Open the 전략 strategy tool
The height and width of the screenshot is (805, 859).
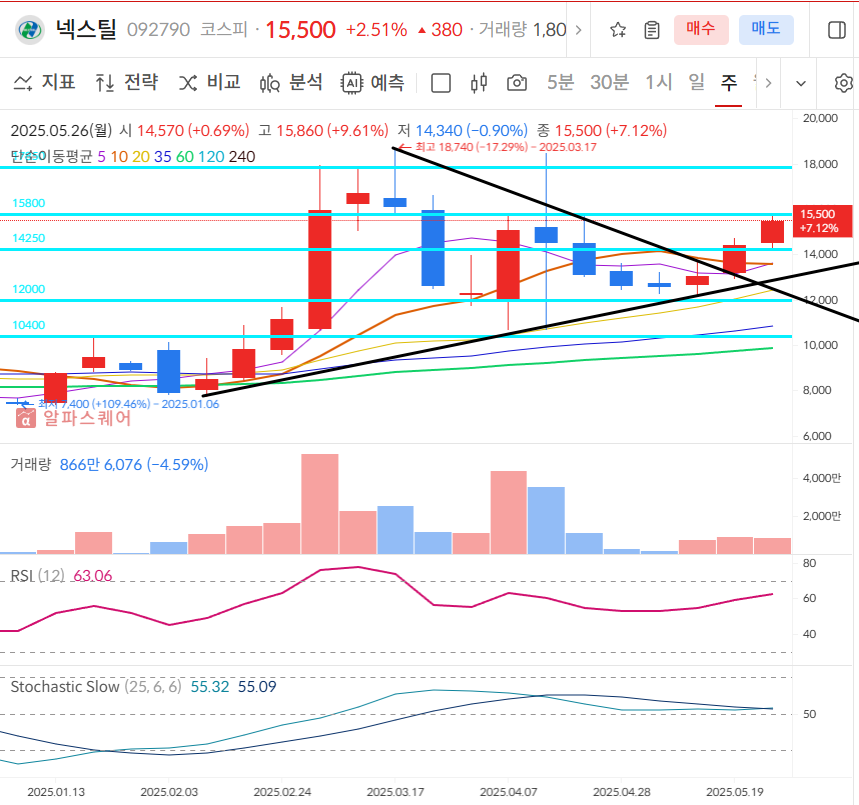(x=127, y=83)
